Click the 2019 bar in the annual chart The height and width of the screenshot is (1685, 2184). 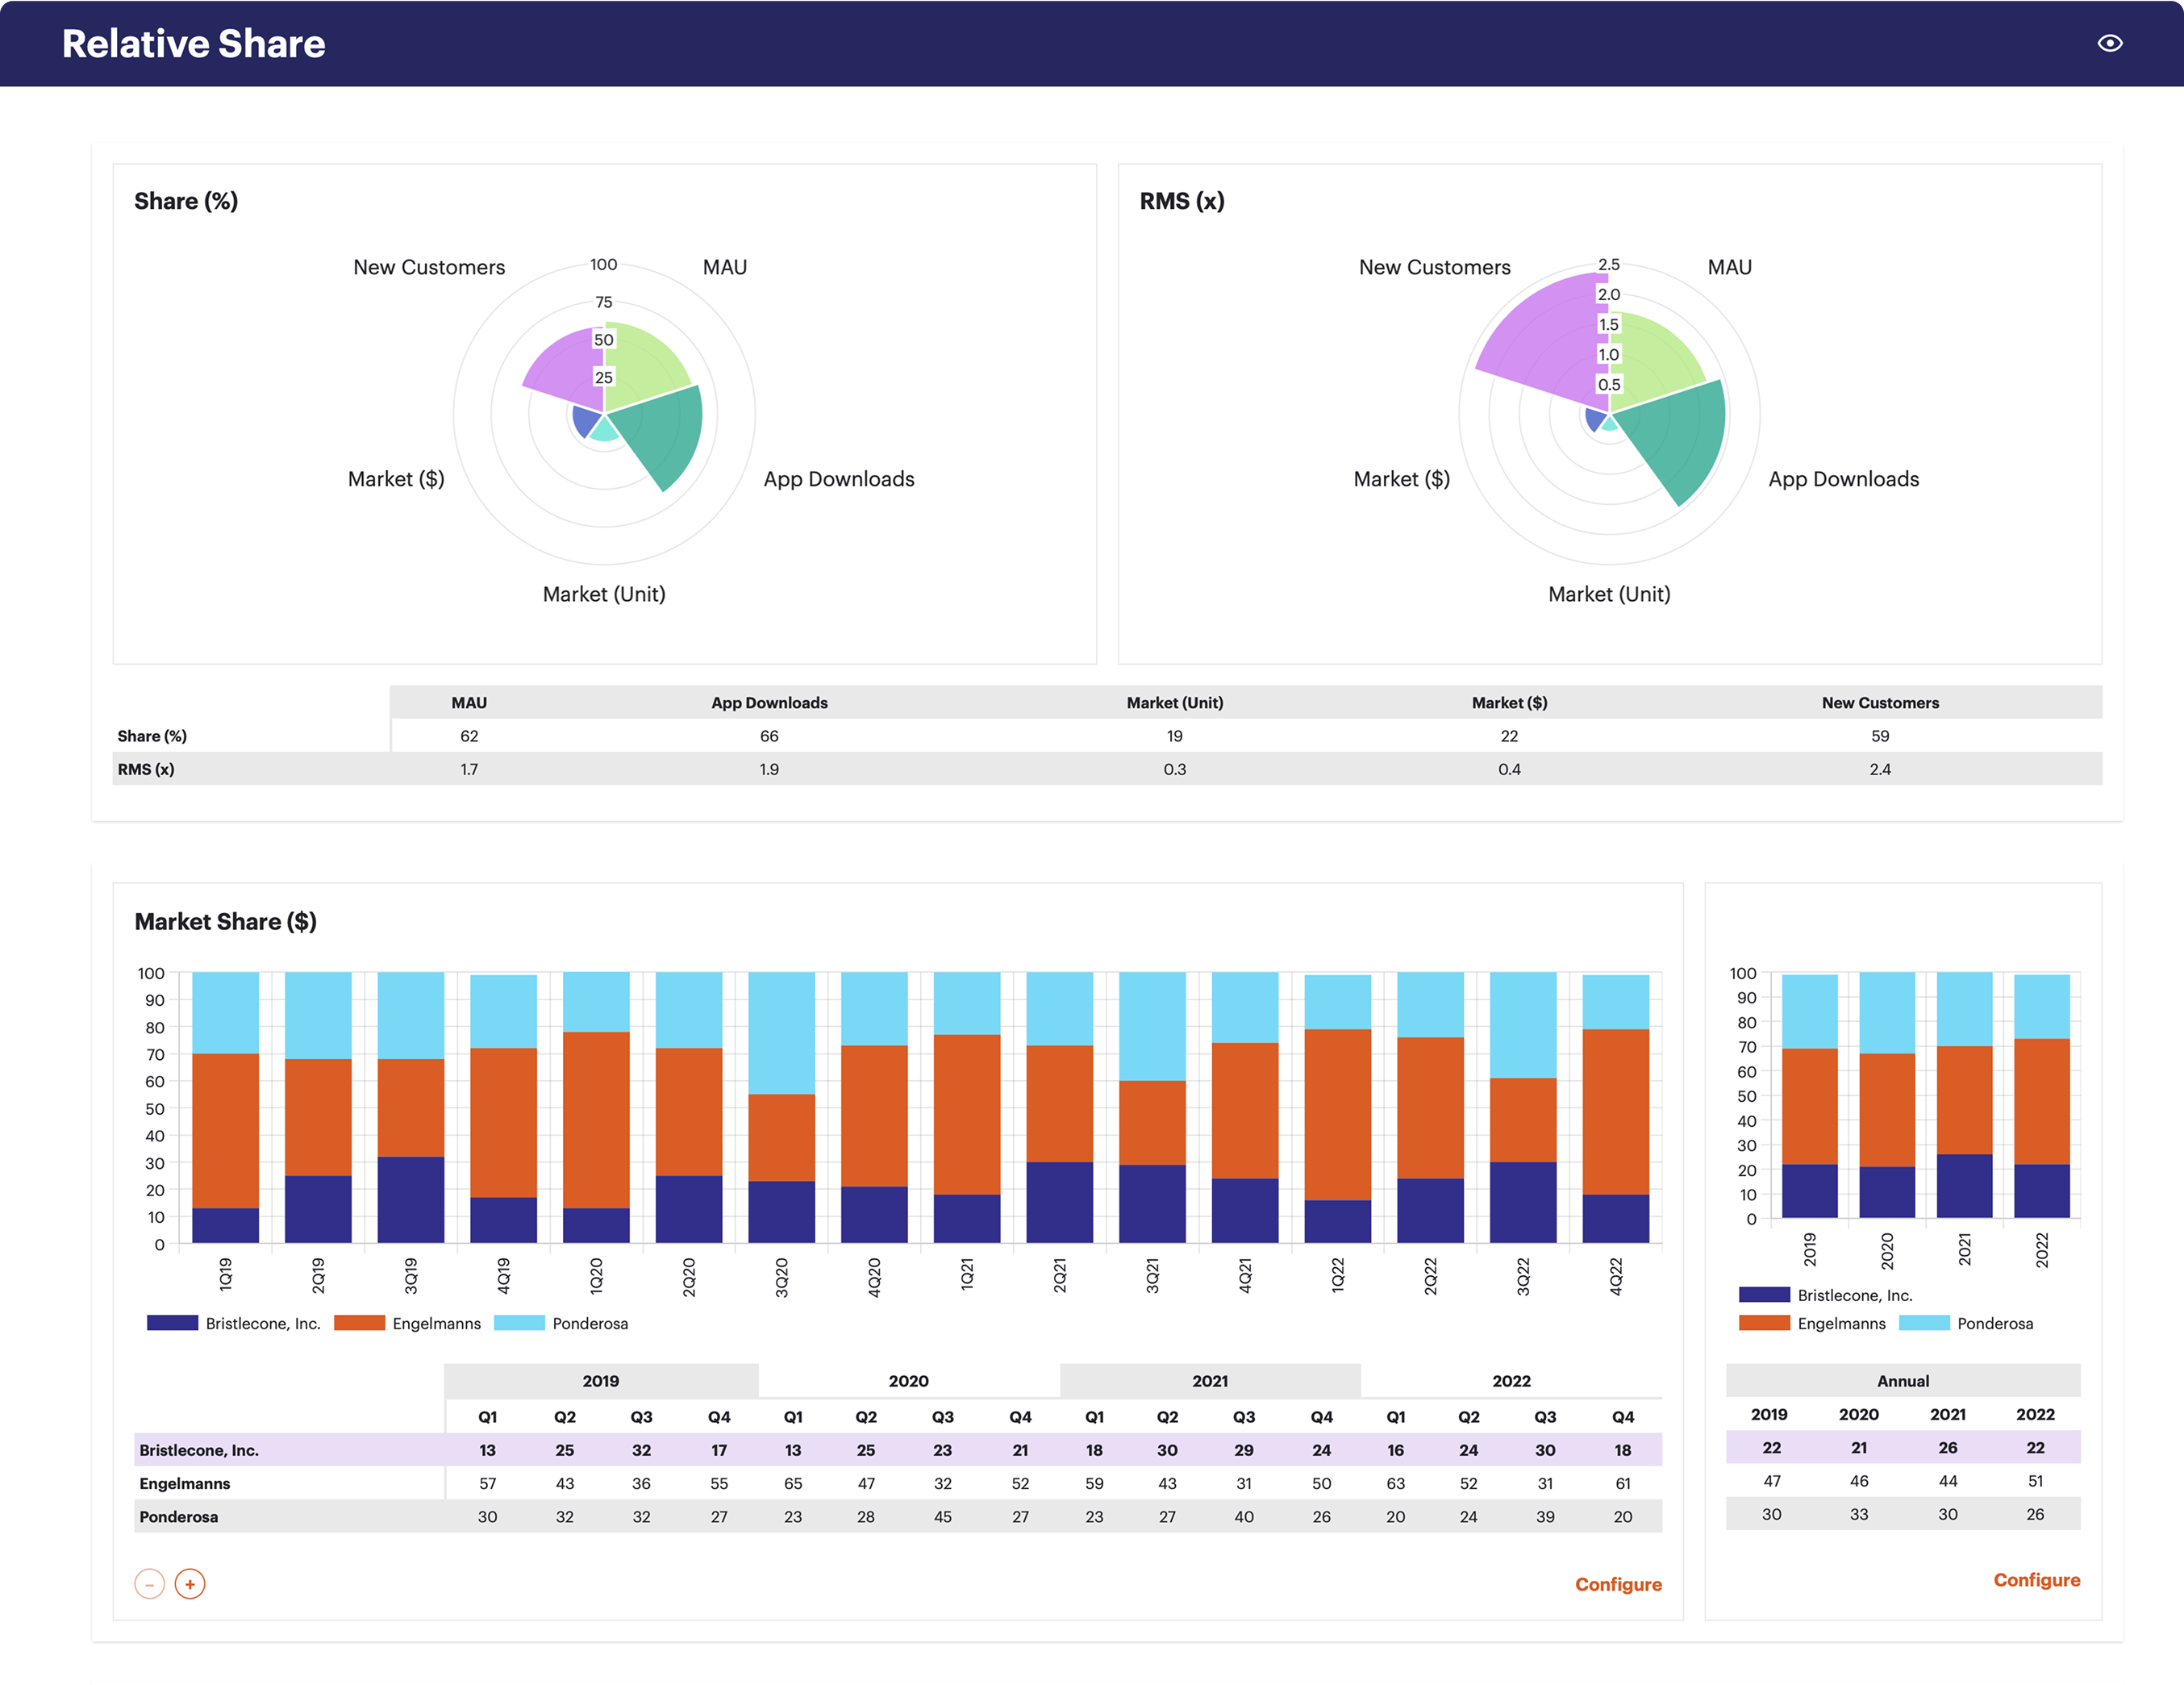1809,1095
